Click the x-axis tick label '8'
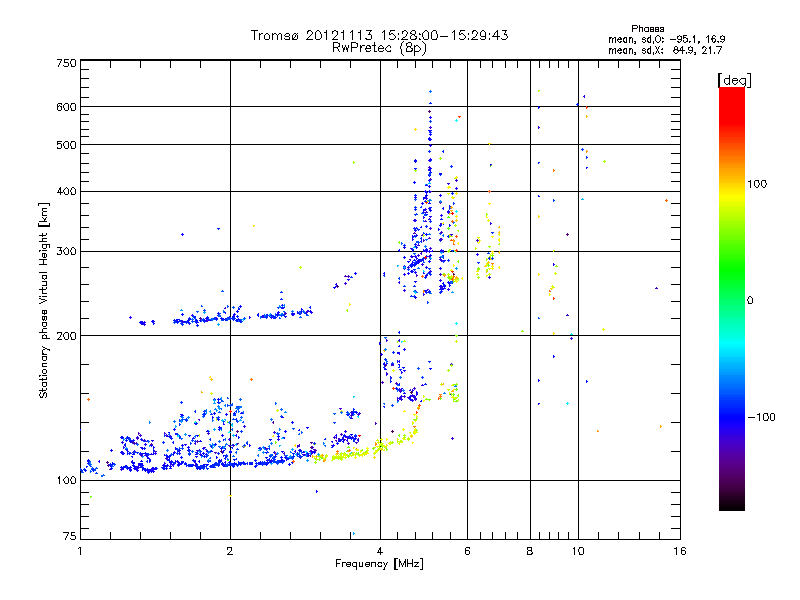800x600 pixels. coord(530,551)
